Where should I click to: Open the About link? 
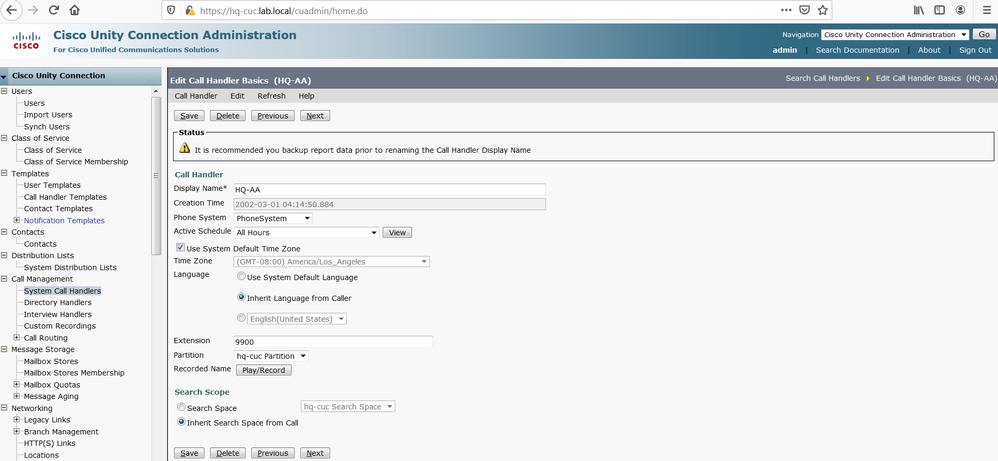point(929,50)
